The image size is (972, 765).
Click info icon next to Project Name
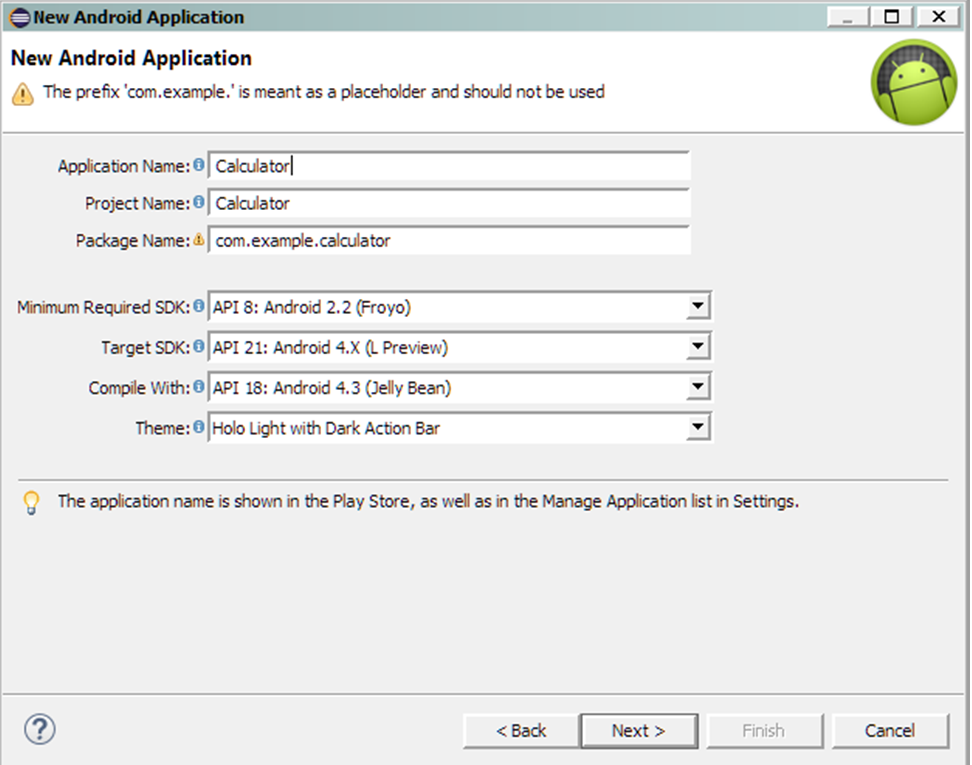(198, 202)
